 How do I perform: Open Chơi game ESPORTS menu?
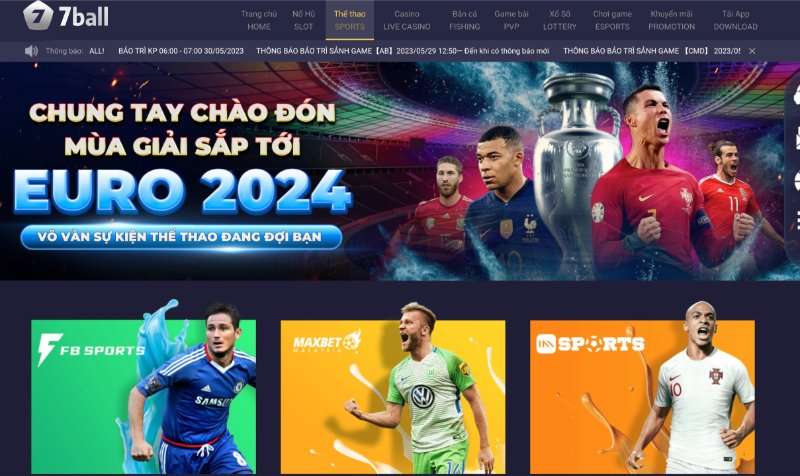pyautogui.click(x=612, y=20)
